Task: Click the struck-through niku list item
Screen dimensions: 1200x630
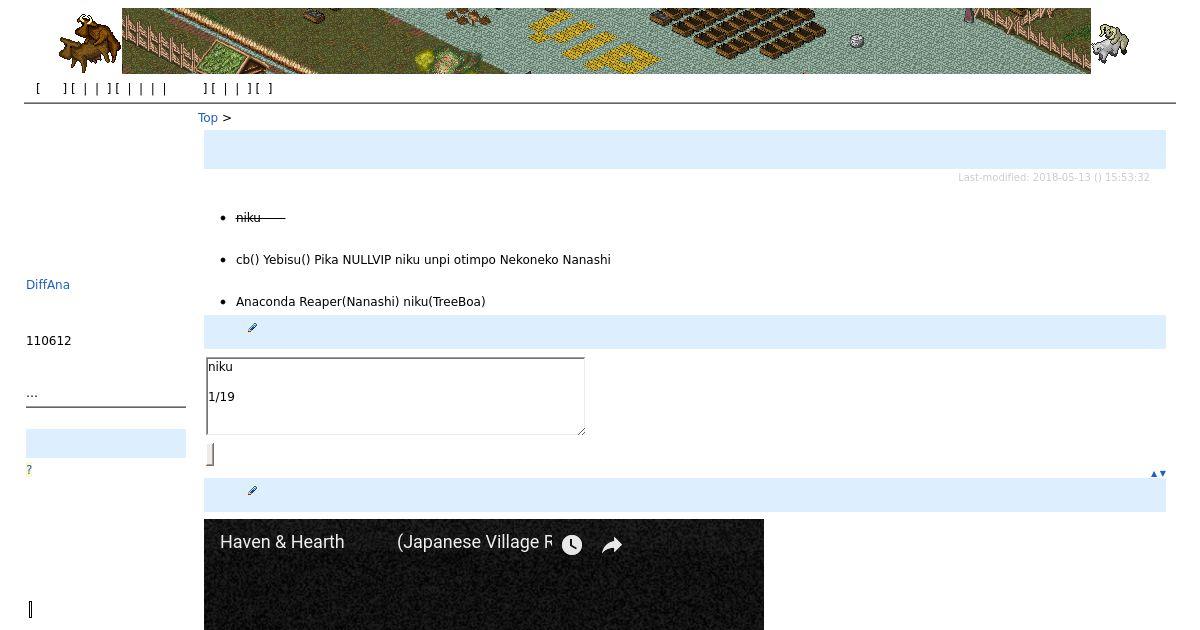Action: coord(260,218)
